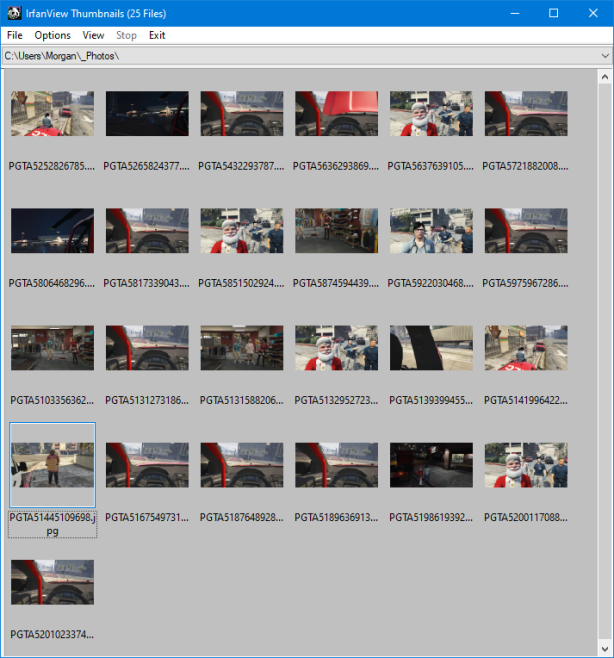
Task: Select thumbnail PGTA5139399455
Action: pos(431,347)
